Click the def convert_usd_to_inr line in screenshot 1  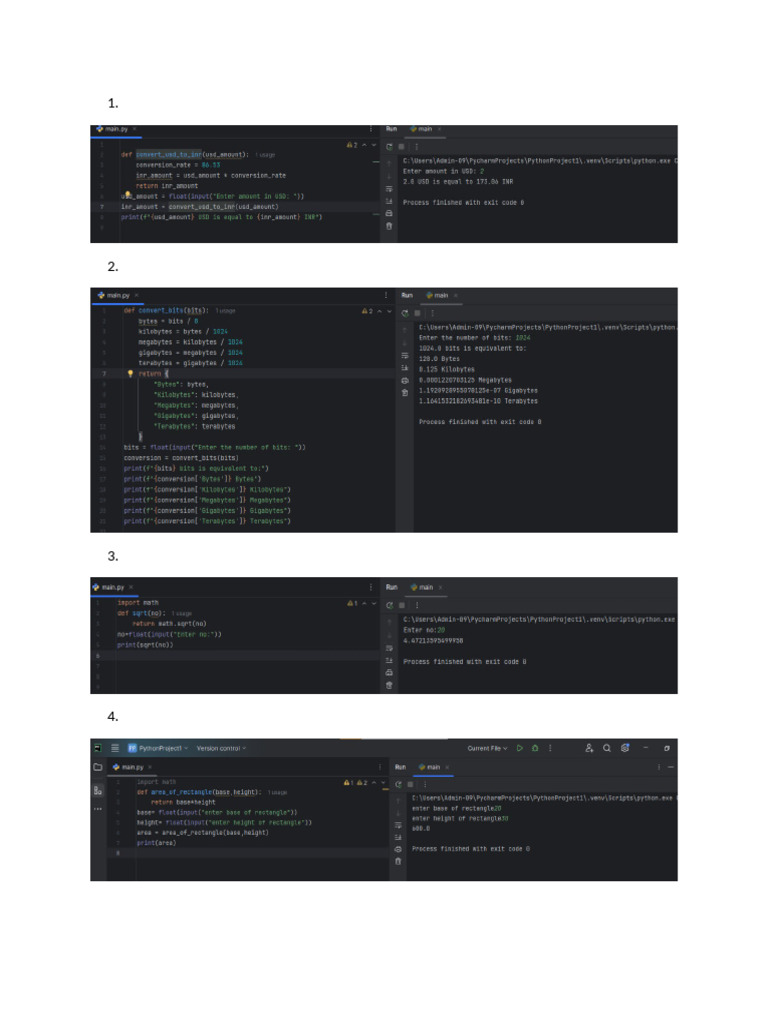(x=185, y=155)
